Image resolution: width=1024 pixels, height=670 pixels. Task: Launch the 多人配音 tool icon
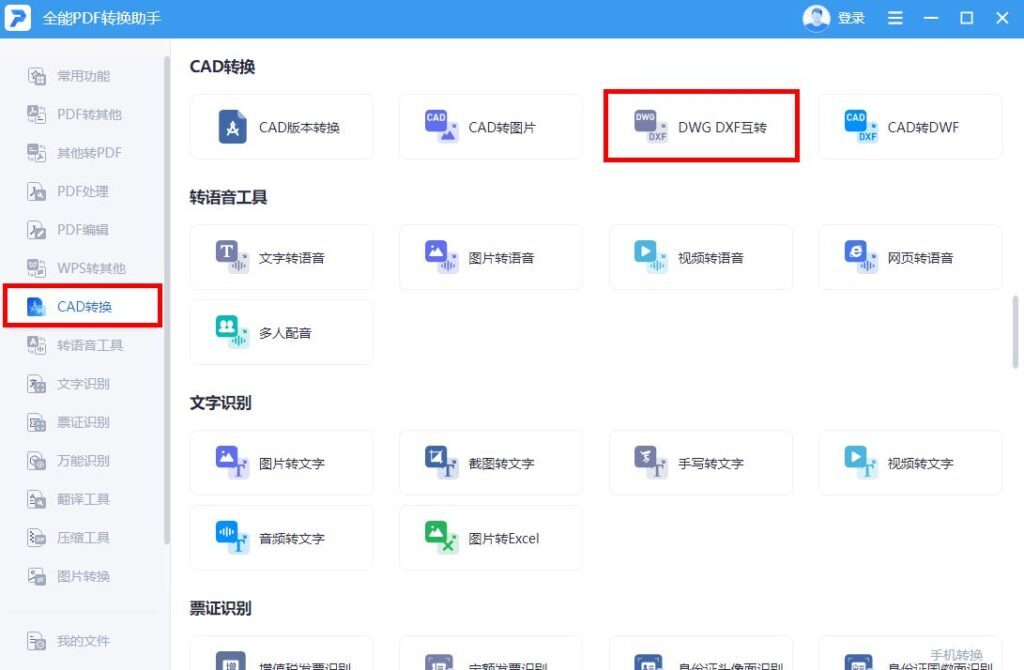[x=232, y=332]
